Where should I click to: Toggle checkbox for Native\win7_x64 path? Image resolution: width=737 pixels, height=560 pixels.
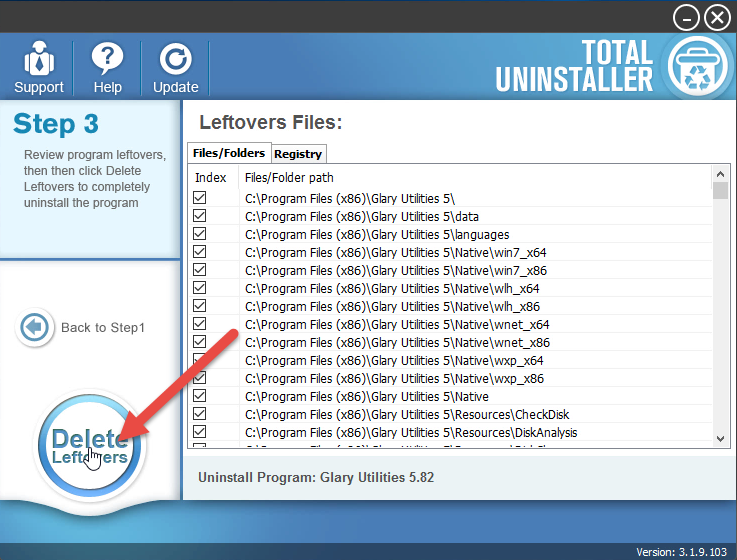point(200,252)
